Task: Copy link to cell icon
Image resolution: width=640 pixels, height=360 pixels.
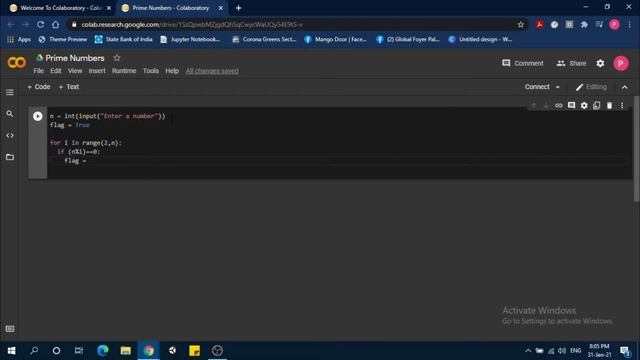Action: (x=559, y=106)
